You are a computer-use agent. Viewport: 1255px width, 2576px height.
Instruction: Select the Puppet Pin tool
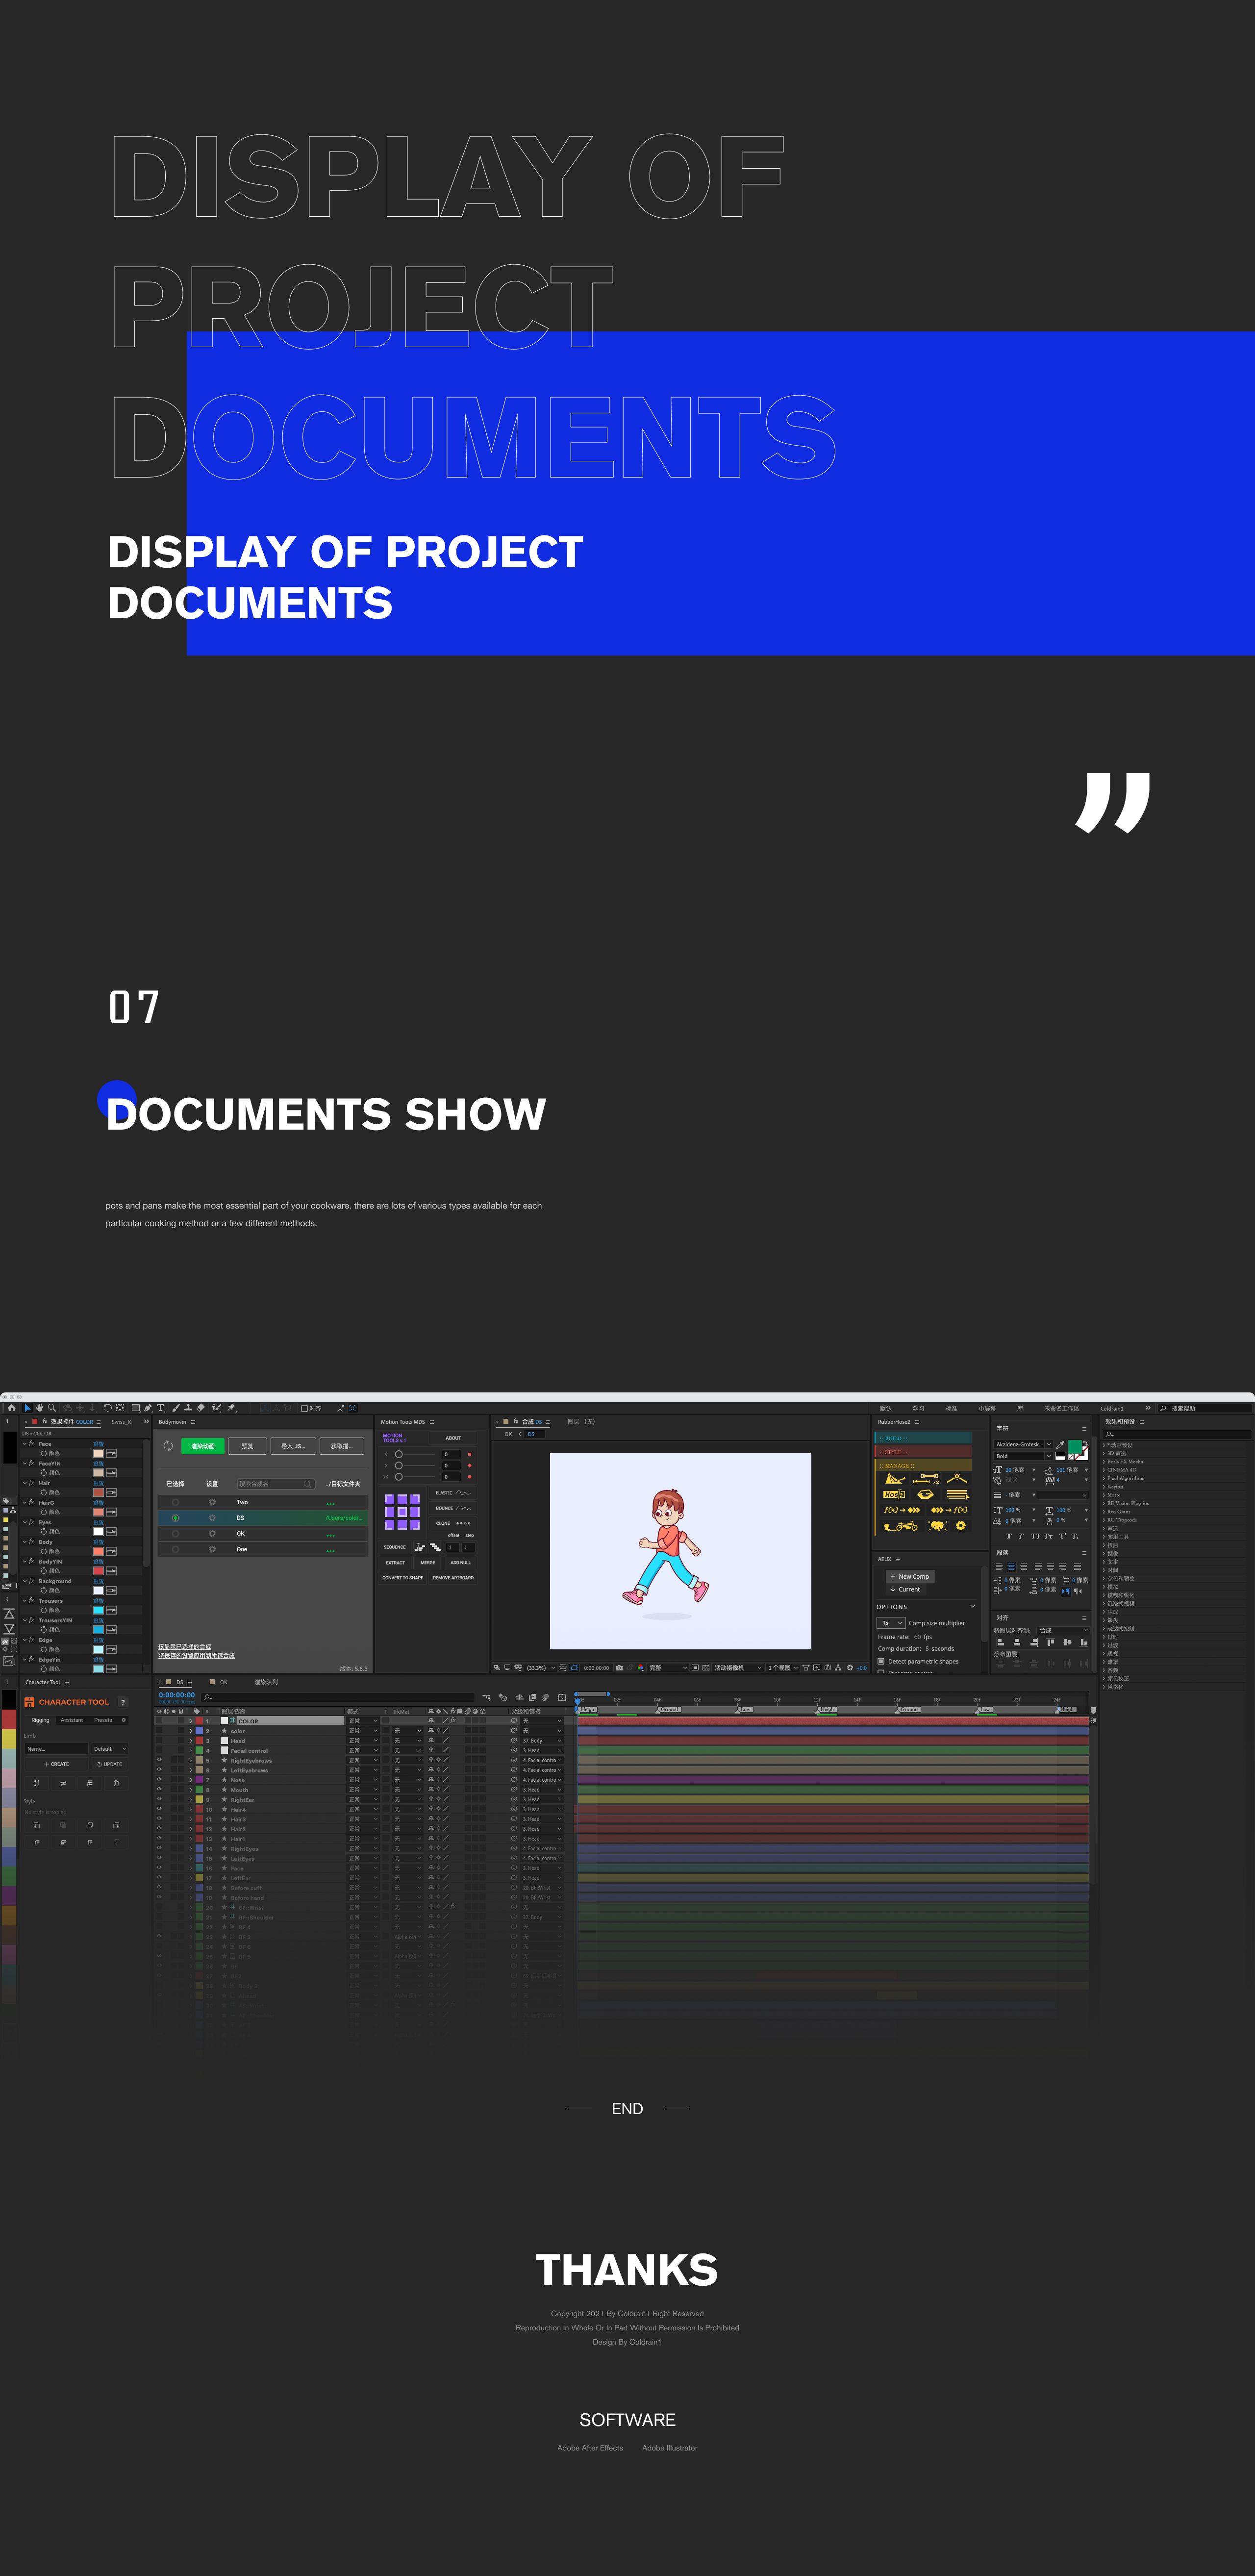pos(231,1408)
